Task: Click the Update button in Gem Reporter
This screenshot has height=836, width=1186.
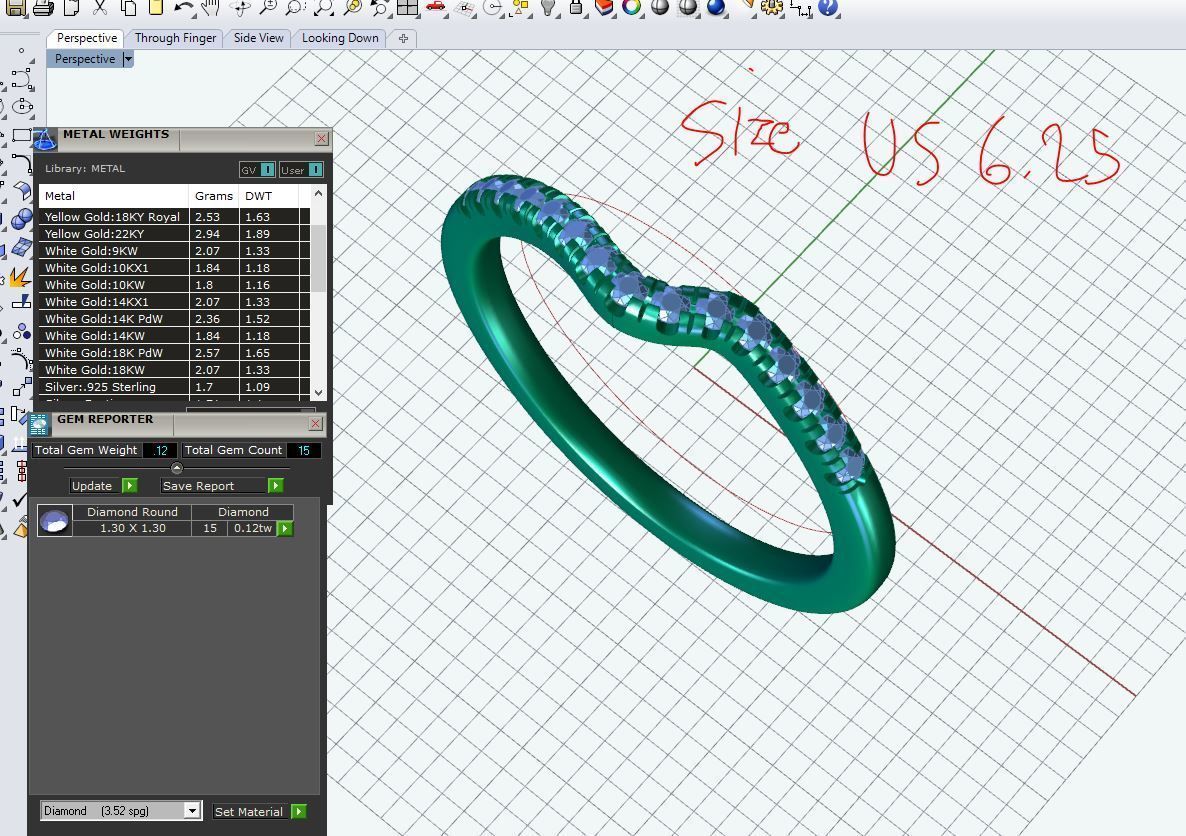Action: pyautogui.click(x=104, y=486)
